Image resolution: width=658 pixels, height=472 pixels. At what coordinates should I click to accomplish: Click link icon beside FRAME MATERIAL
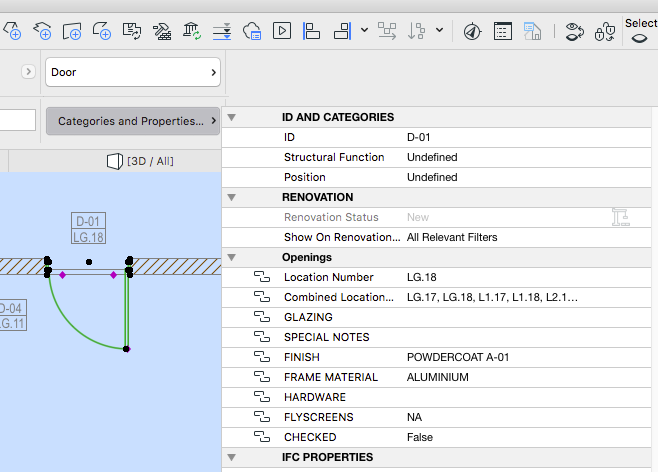262,377
